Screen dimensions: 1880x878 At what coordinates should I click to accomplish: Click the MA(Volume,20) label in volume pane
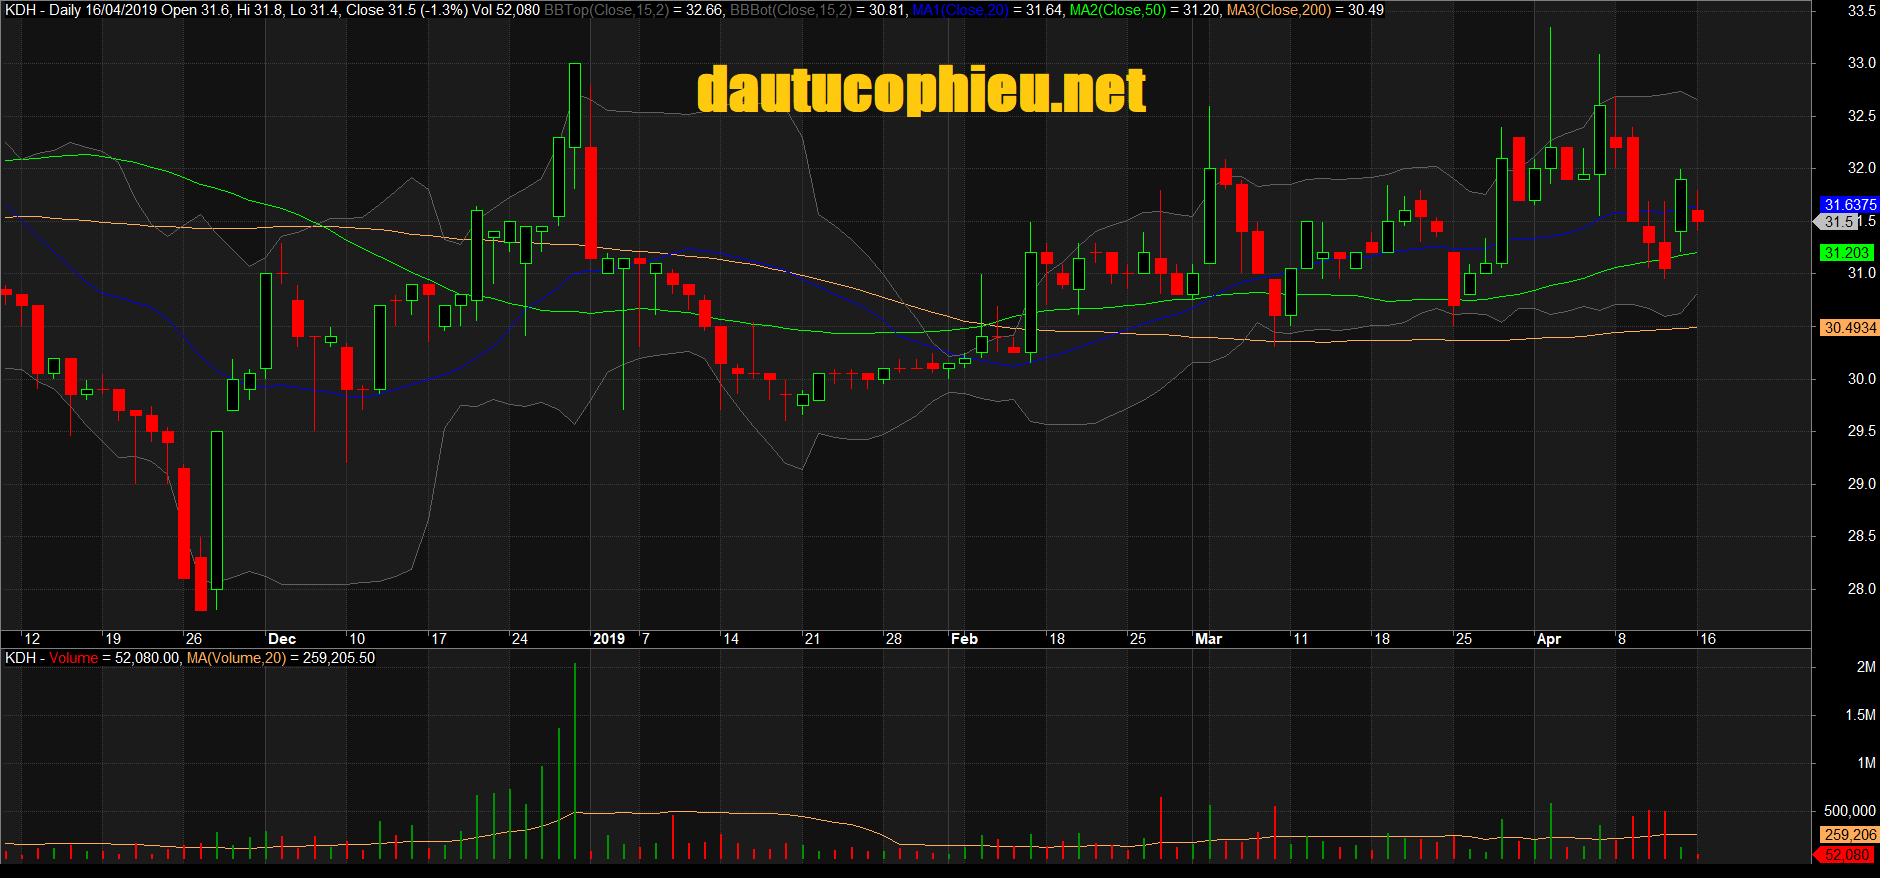(236, 658)
